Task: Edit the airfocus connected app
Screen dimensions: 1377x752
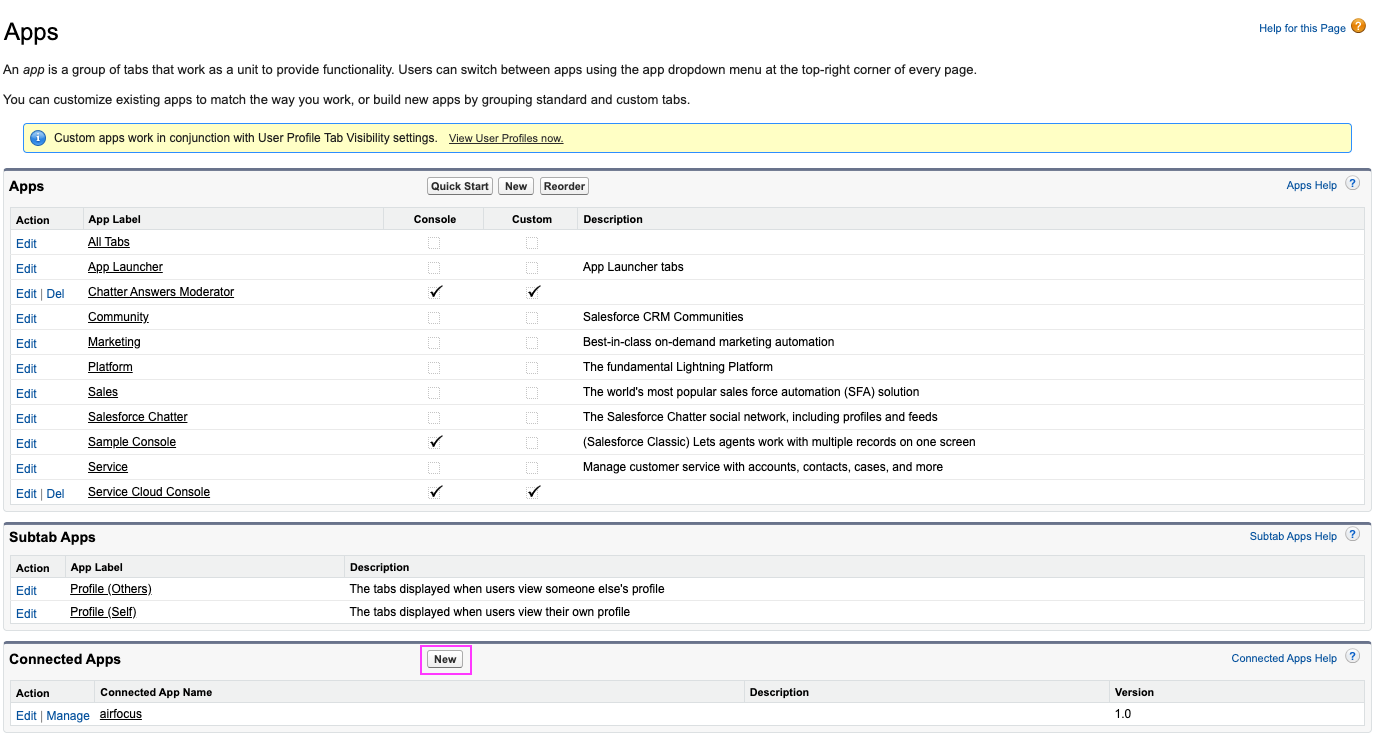Action: coord(26,716)
